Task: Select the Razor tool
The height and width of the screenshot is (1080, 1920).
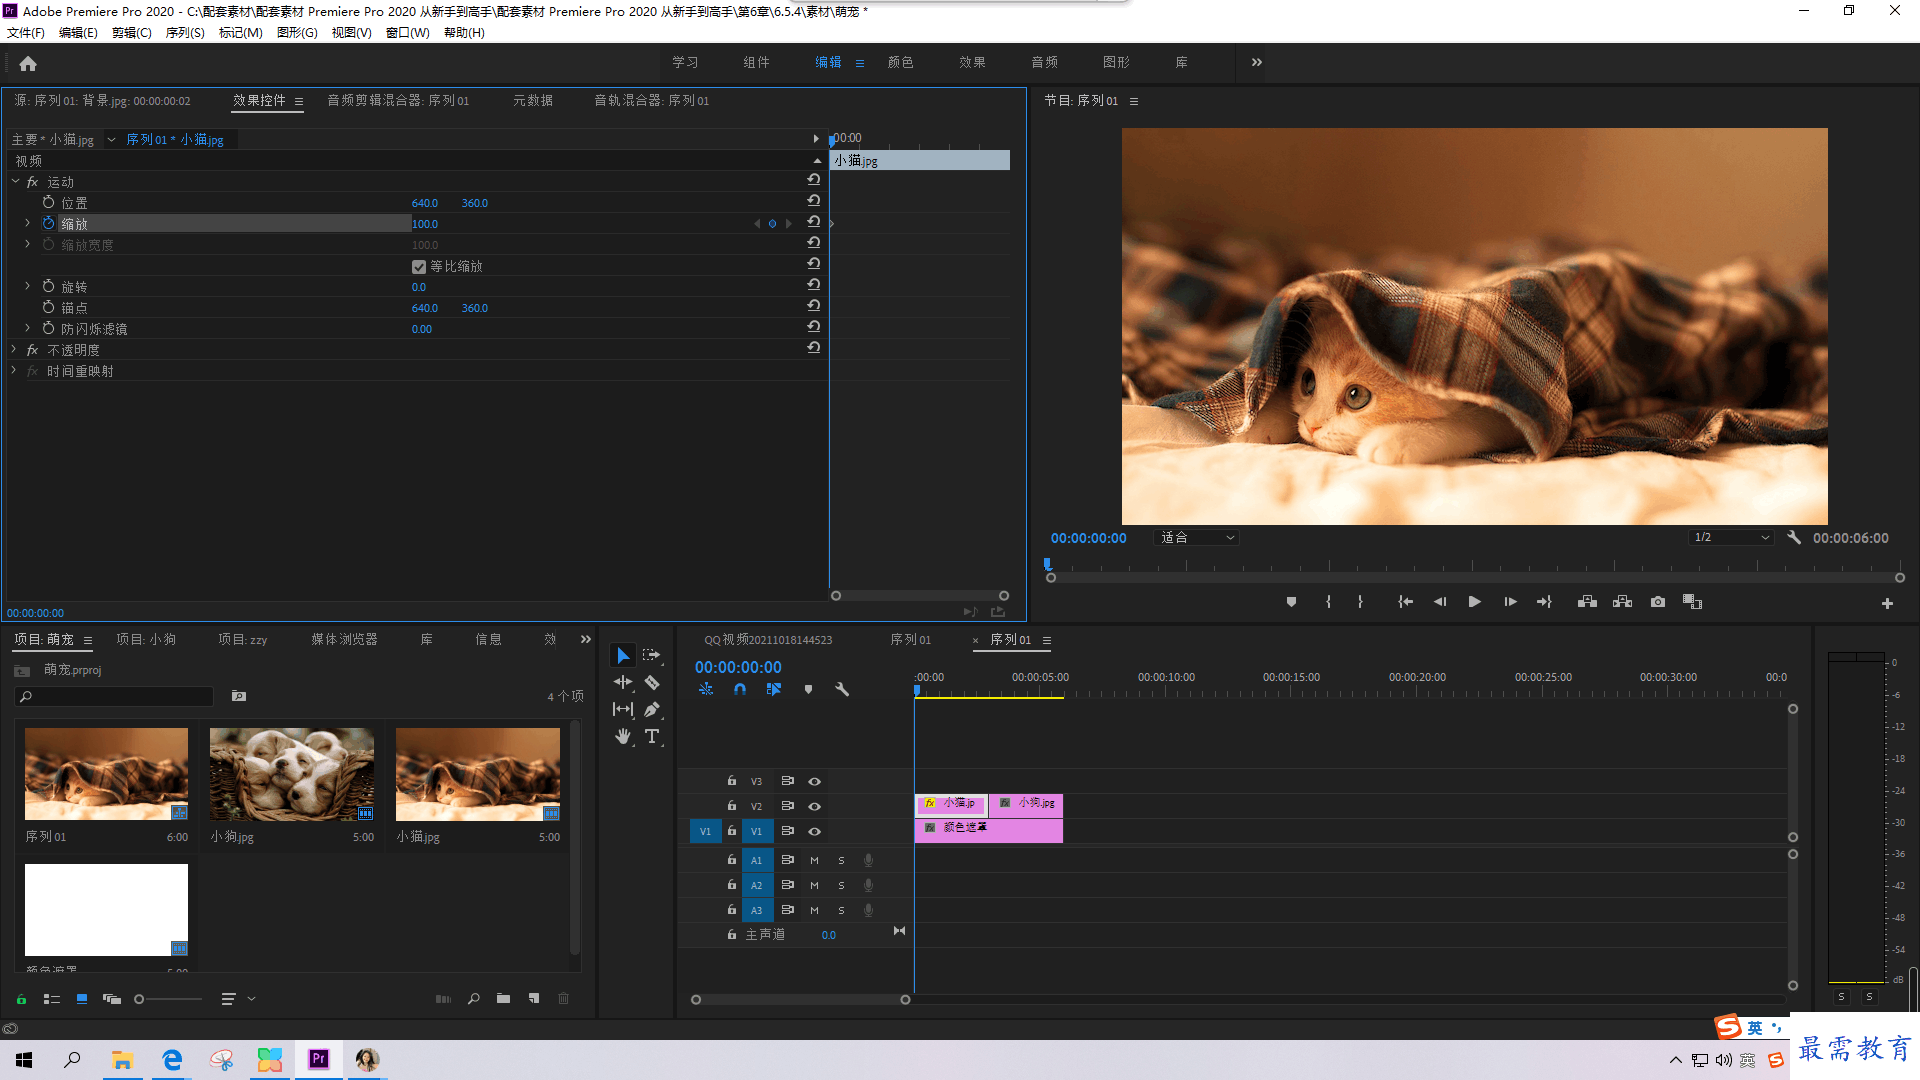Action: tap(652, 682)
